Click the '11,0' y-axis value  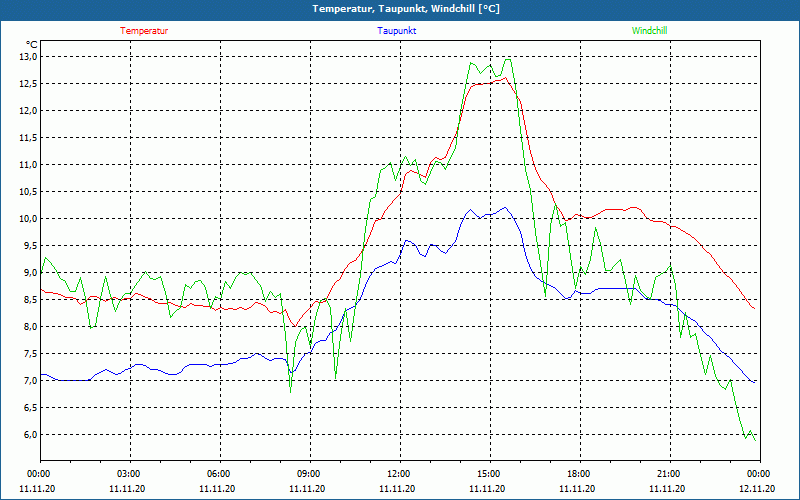coord(28,165)
